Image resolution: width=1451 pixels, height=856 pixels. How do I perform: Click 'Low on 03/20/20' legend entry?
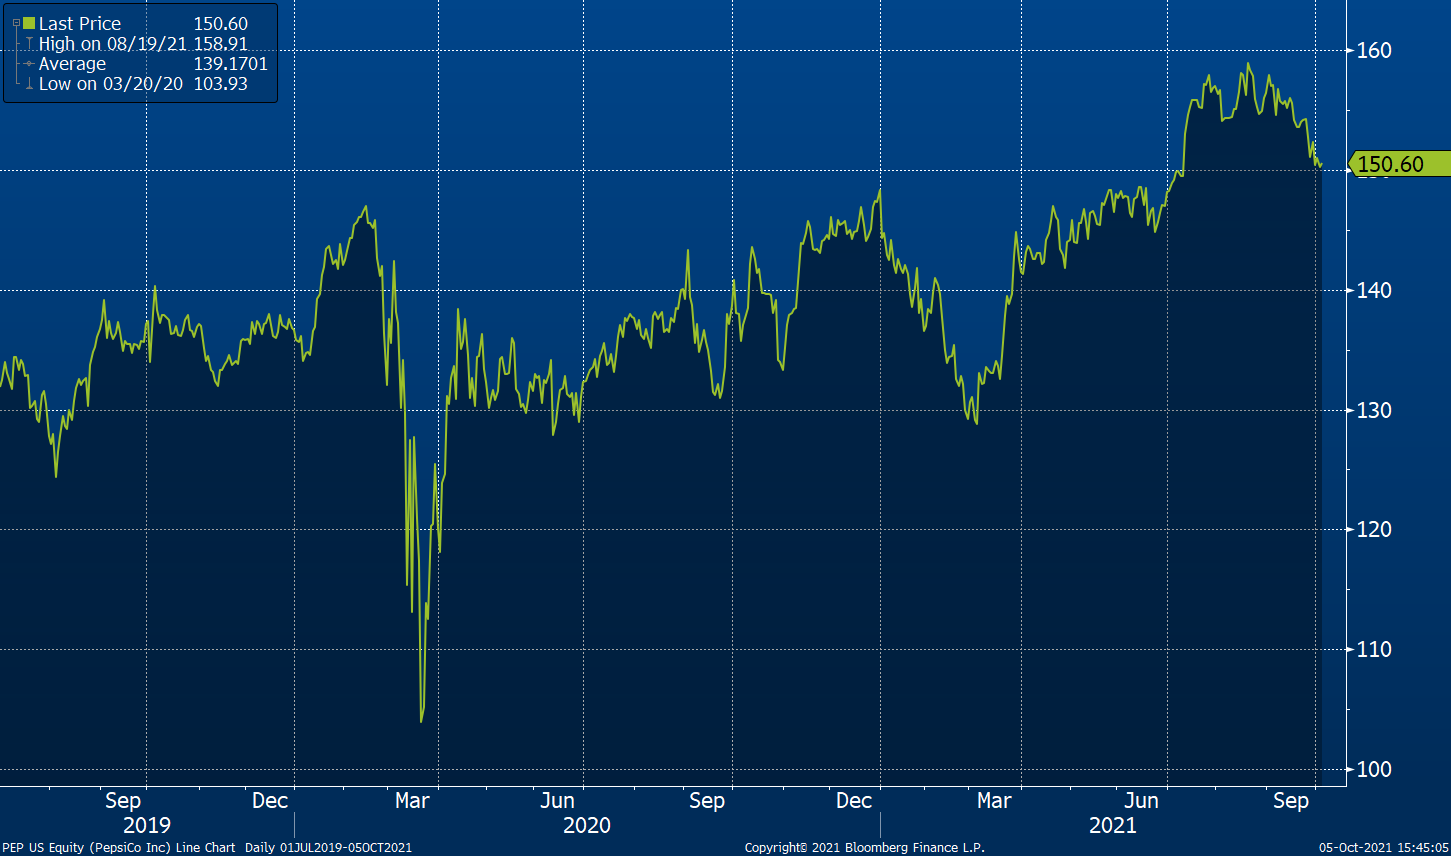[x=111, y=84]
